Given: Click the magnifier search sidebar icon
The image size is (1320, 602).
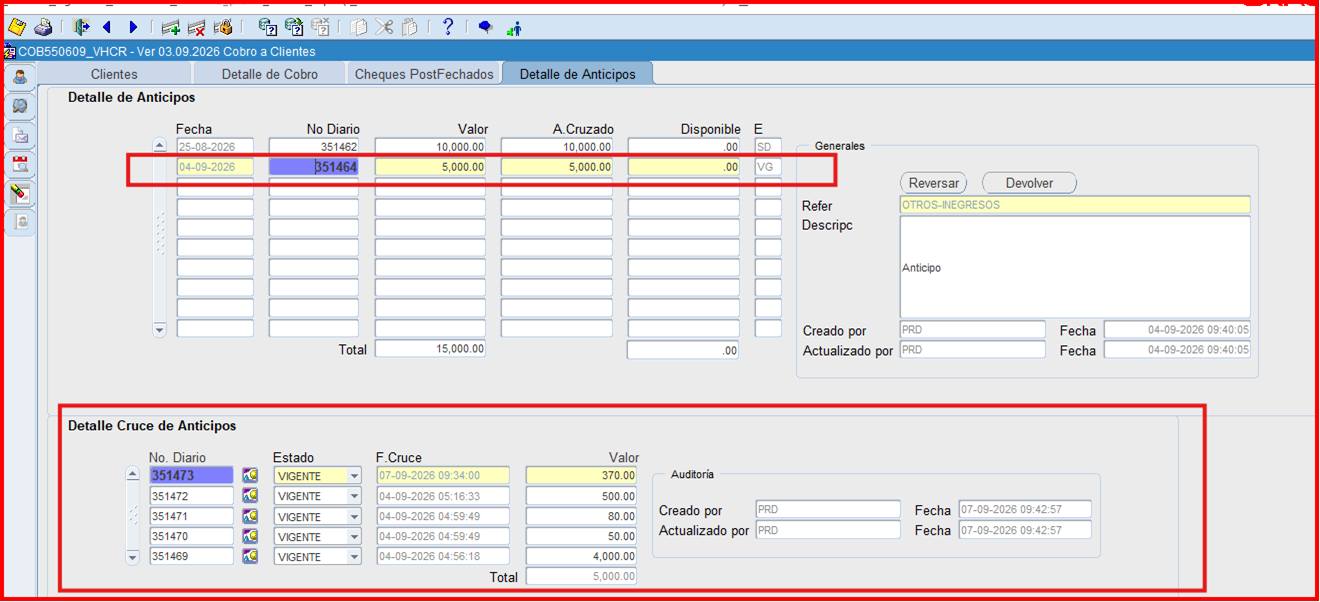Looking at the screenshot, I should click(20, 106).
